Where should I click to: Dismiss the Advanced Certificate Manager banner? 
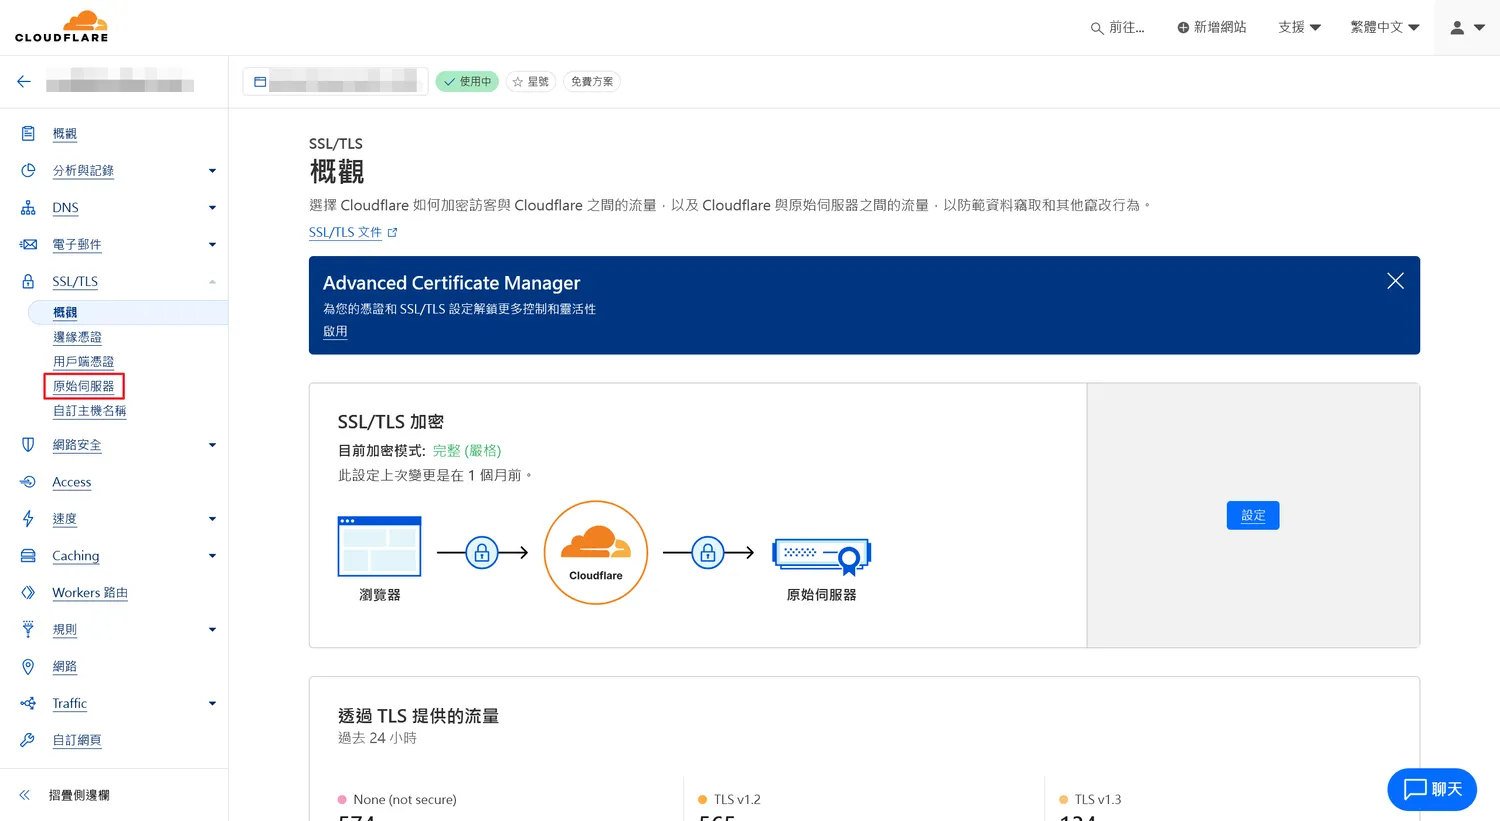[1395, 281]
